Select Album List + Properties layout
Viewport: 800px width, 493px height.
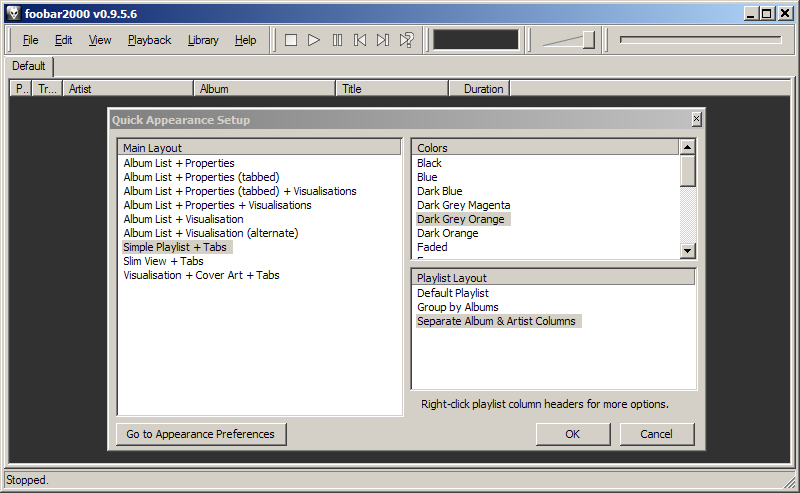pyautogui.click(x=179, y=163)
